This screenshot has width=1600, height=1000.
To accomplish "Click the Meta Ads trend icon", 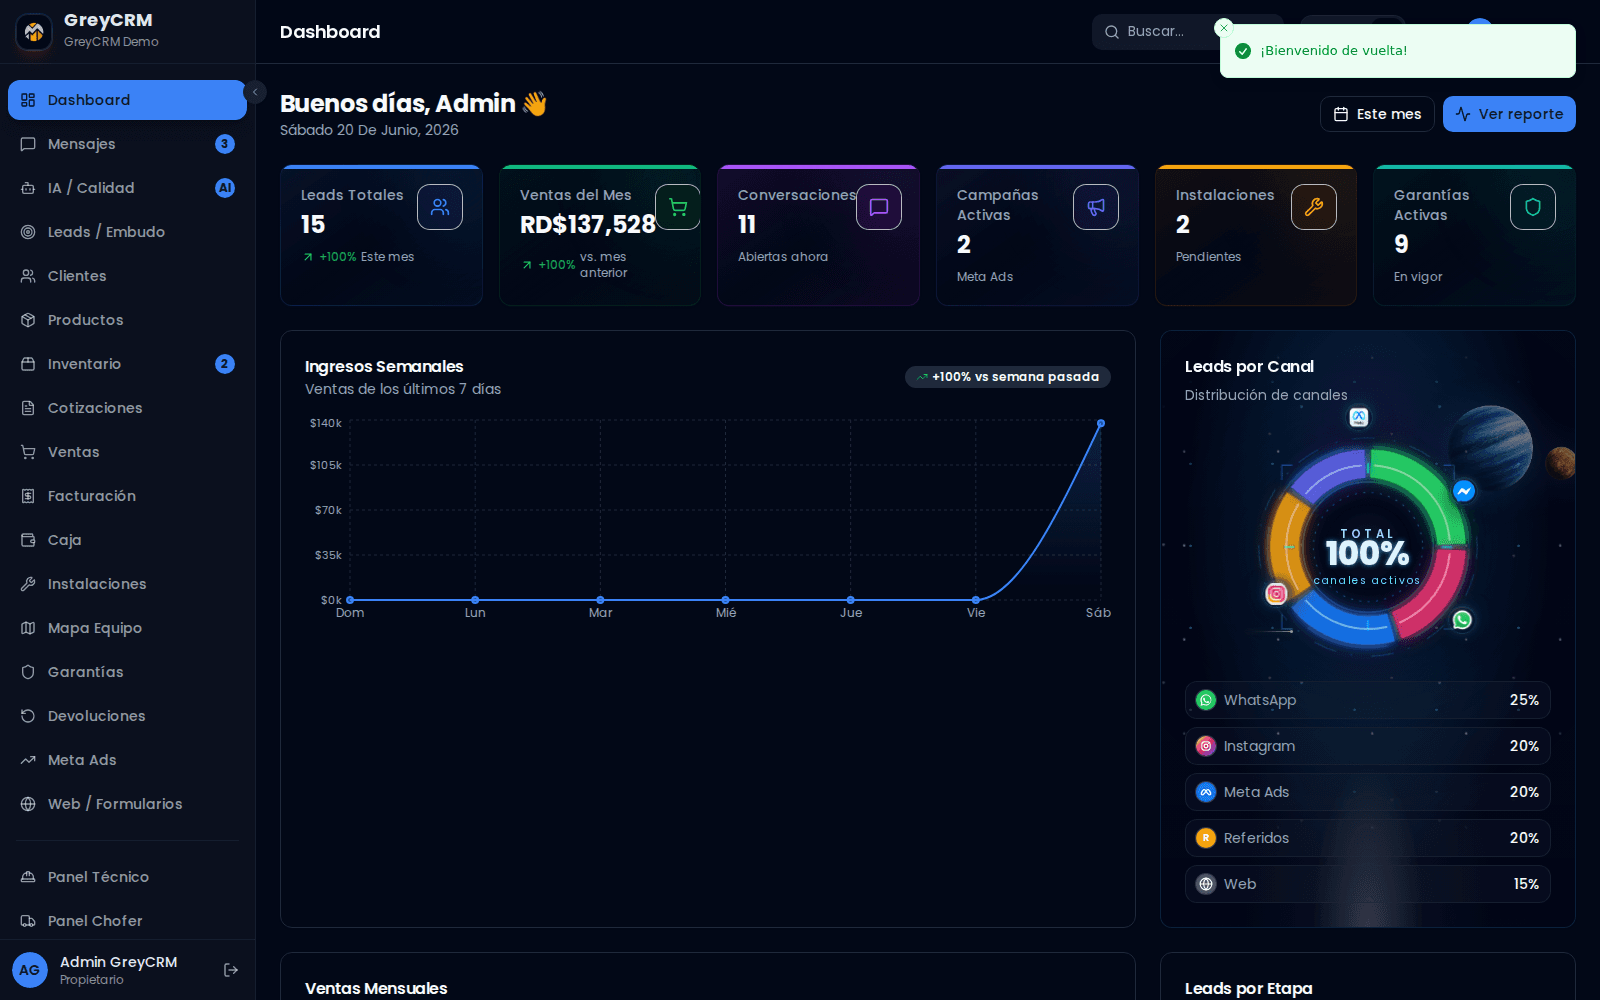I will pos(28,760).
